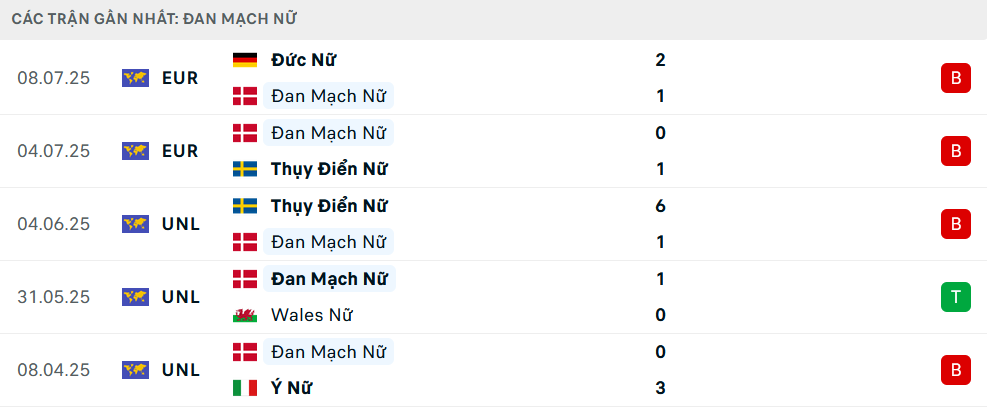This screenshot has width=987, height=408.
Task: Click the Sweden flag in the 04.06.25 match
Action: pyautogui.click(x=245, y=206)
